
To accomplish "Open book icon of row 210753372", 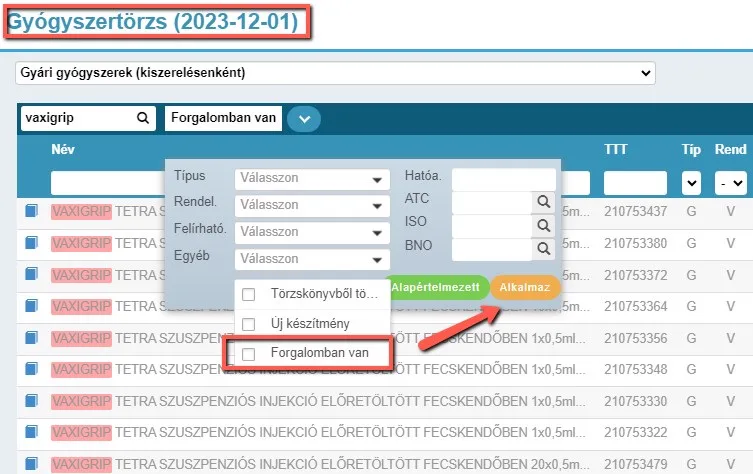I will (31, 274).
